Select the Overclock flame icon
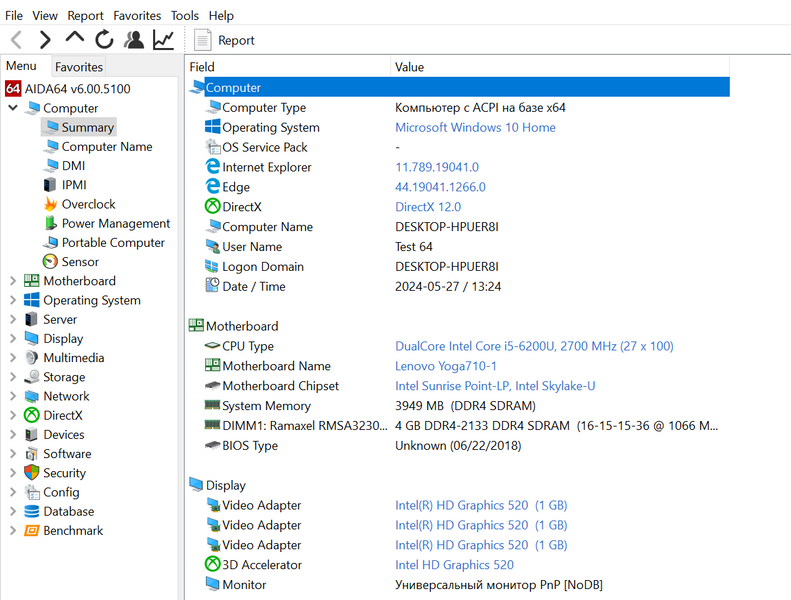Viewport: 791px width, 600px height. click(x=50, y=204)
